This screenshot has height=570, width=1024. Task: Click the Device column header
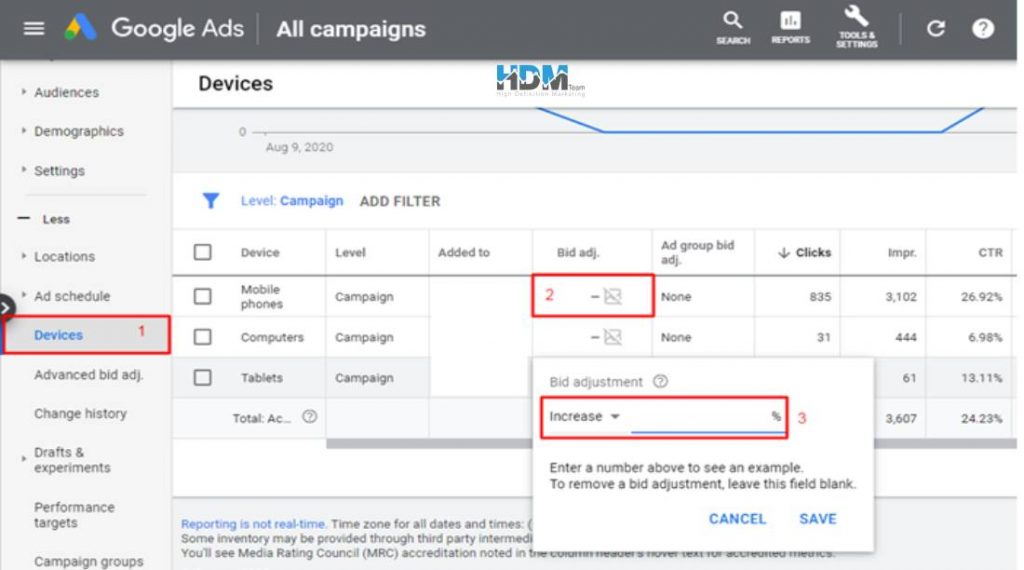click(260, 253)
